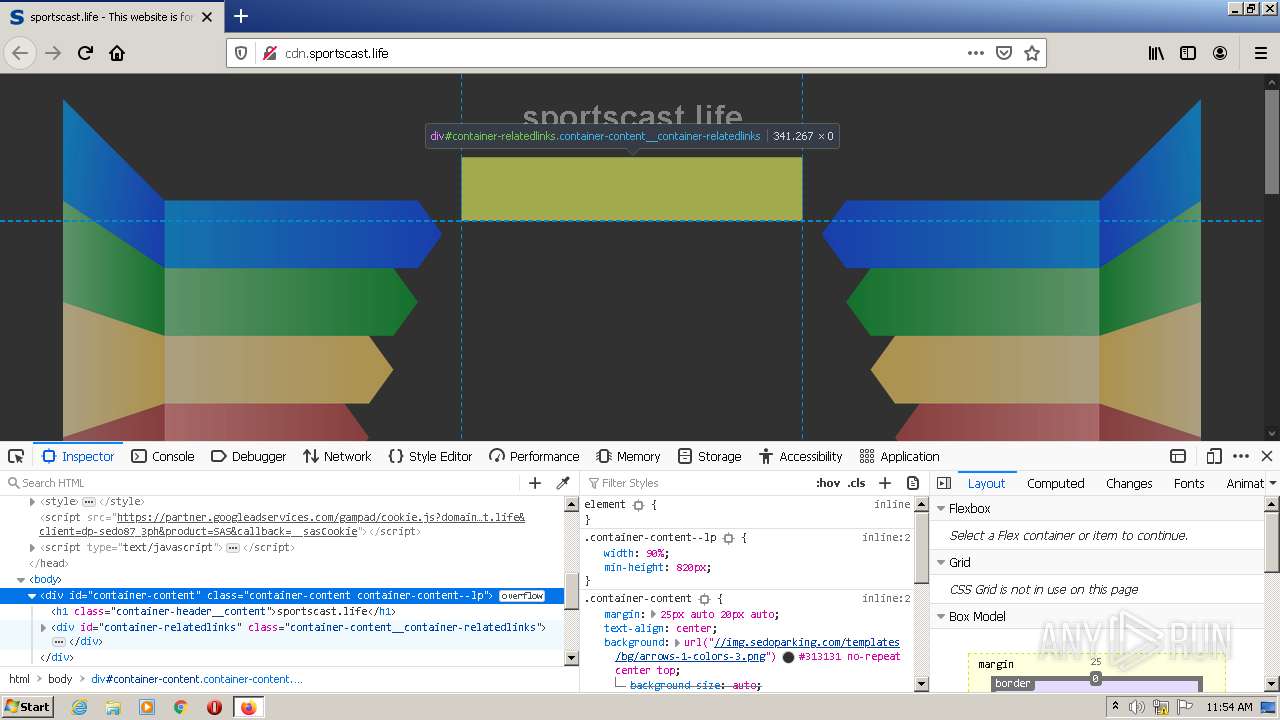Open the Memory tab
1280x720 pixels.
628,456
